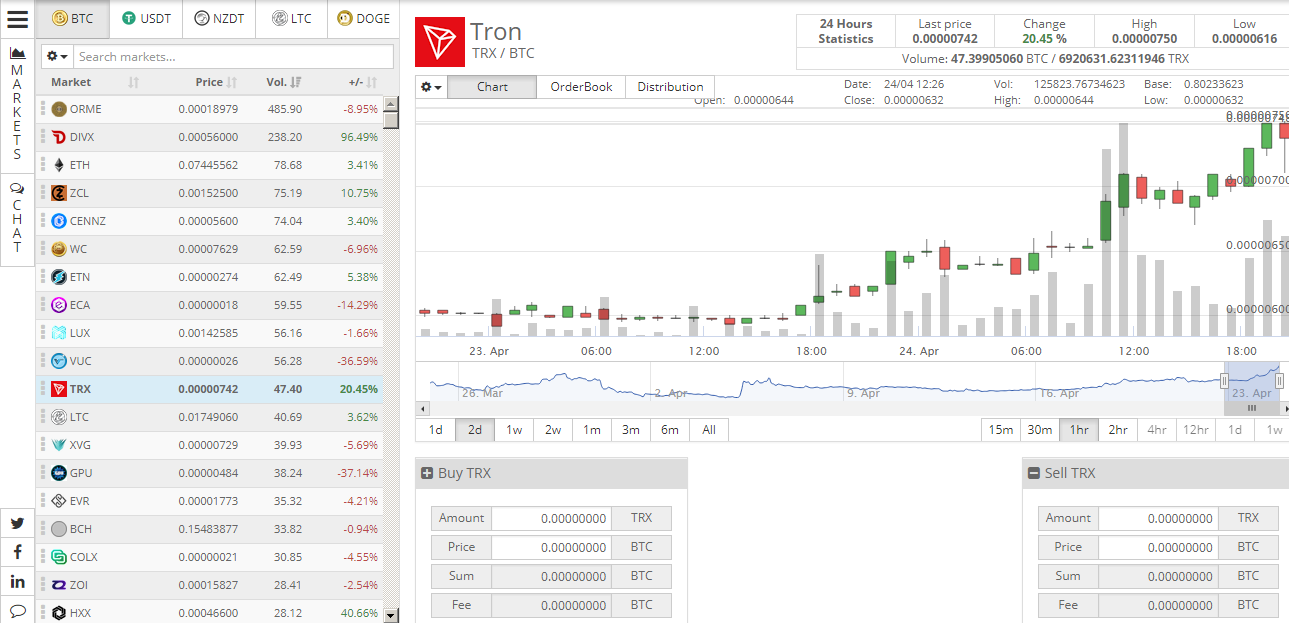
Task: Click the Sell TRX Amount field
Action: click(x=1158, y=518)
